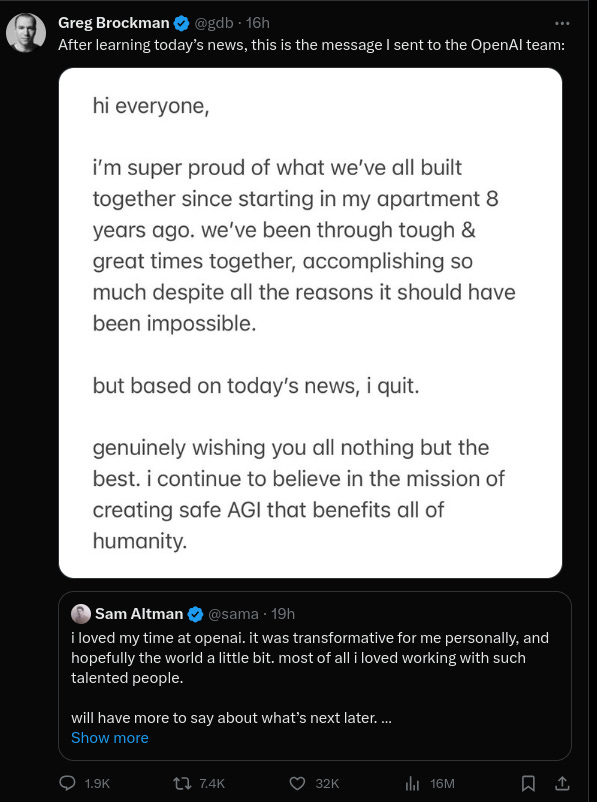The height and width of the screenshot is (802, 597).
Task: Open the three-dot more options menu
Action: [x=562, y=23]
